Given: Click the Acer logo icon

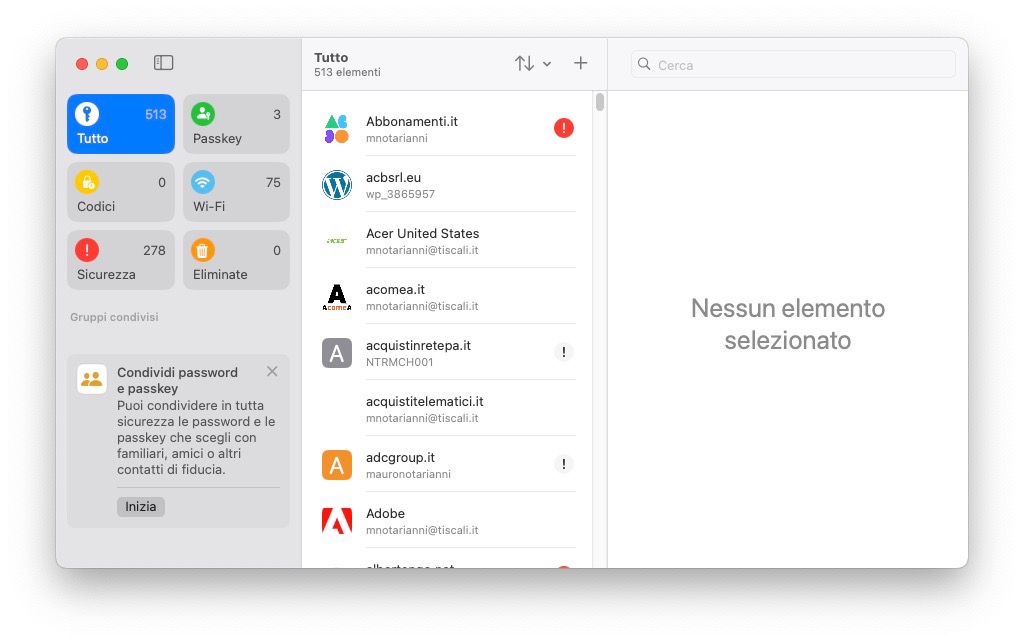Looking at the screenshot, I should (337, 241).
